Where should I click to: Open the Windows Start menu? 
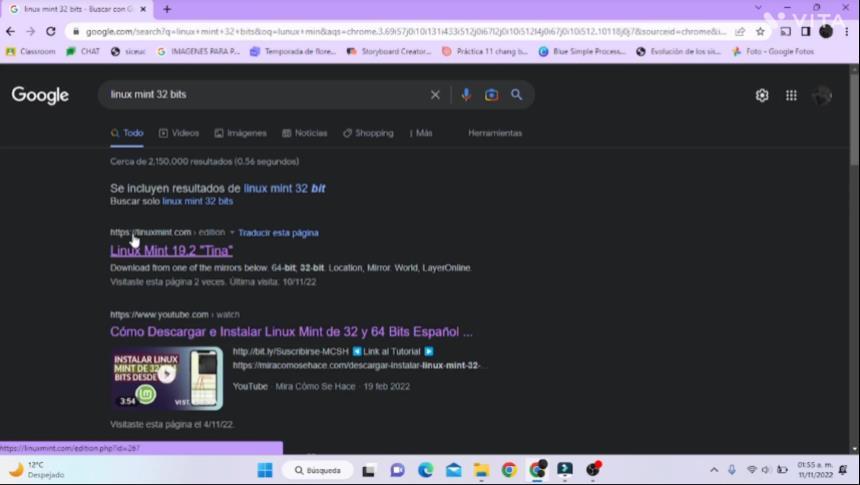pyautogui.click(x=265, y=470)
